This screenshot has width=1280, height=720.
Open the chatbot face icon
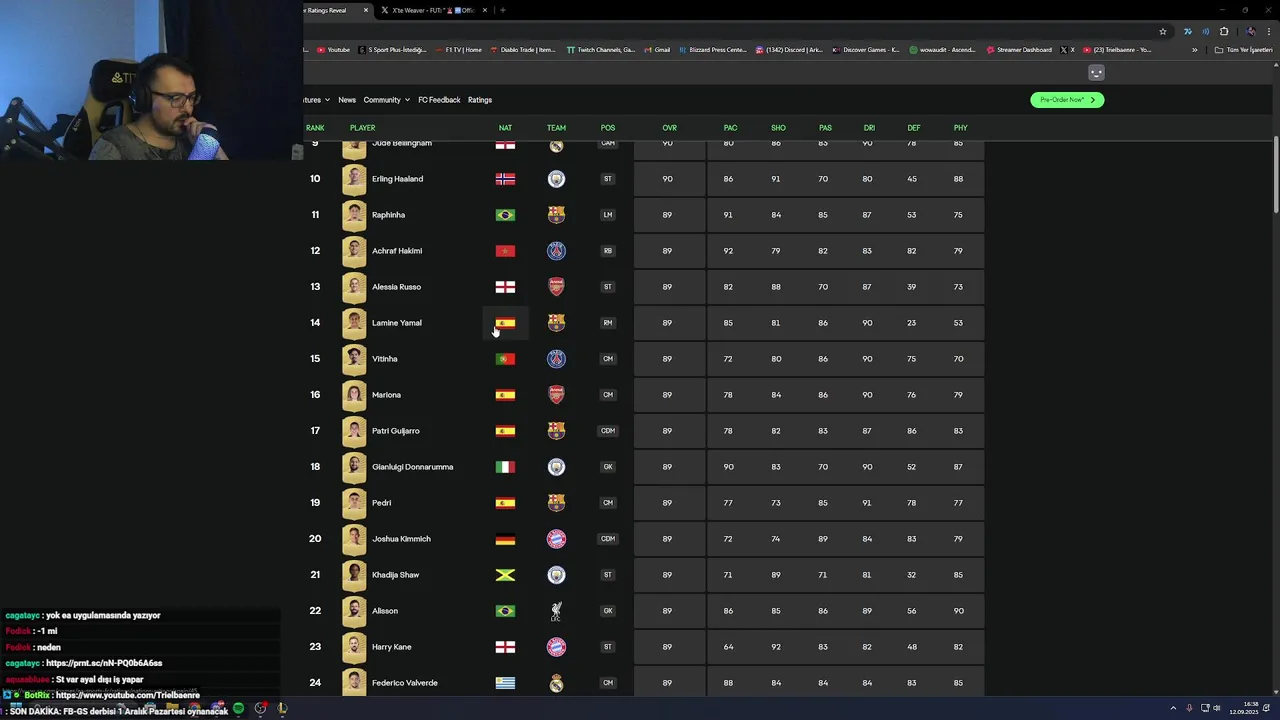click(x=1096, y=72)
